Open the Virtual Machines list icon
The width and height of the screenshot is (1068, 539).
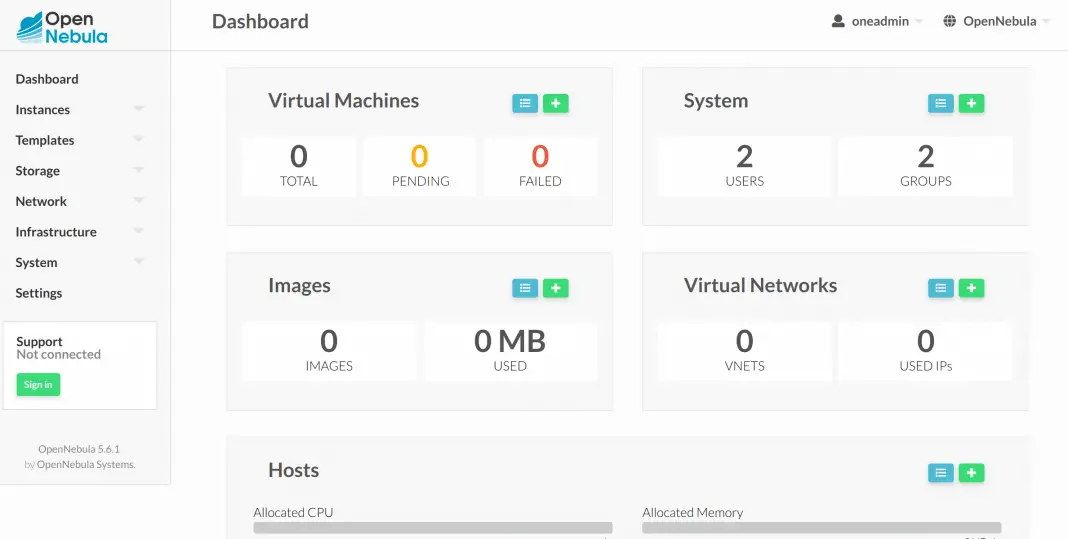pos(525,103)
